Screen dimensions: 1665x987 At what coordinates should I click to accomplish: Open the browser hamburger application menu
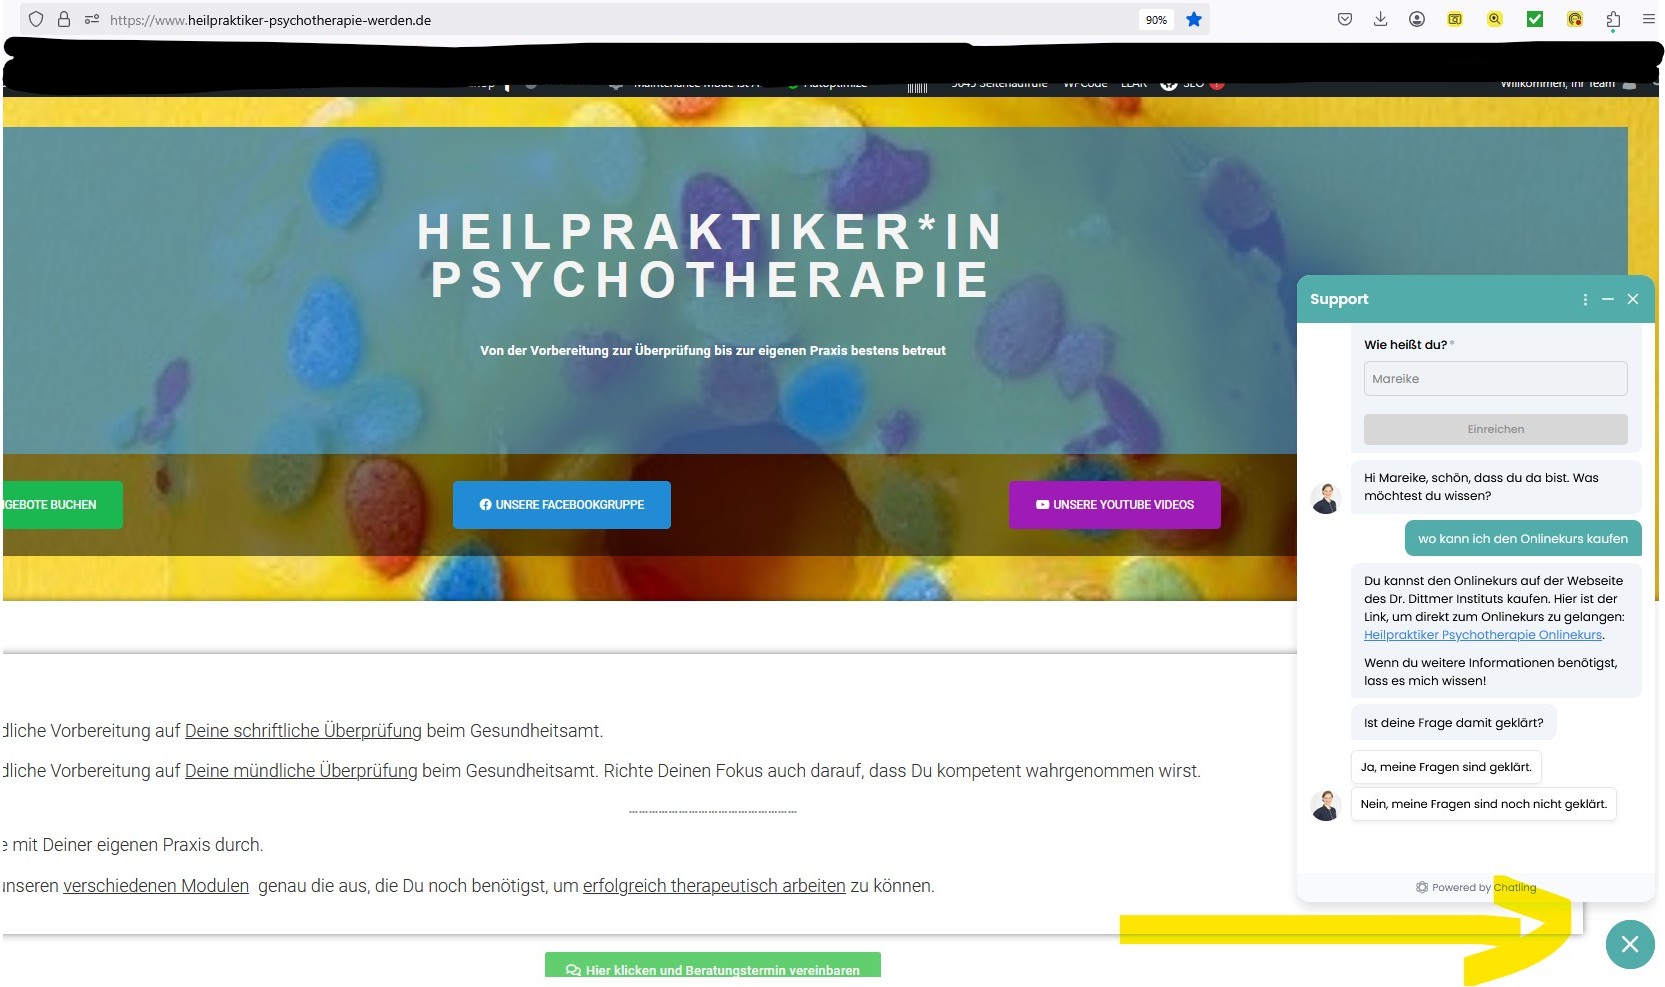tap(1649, 19)
